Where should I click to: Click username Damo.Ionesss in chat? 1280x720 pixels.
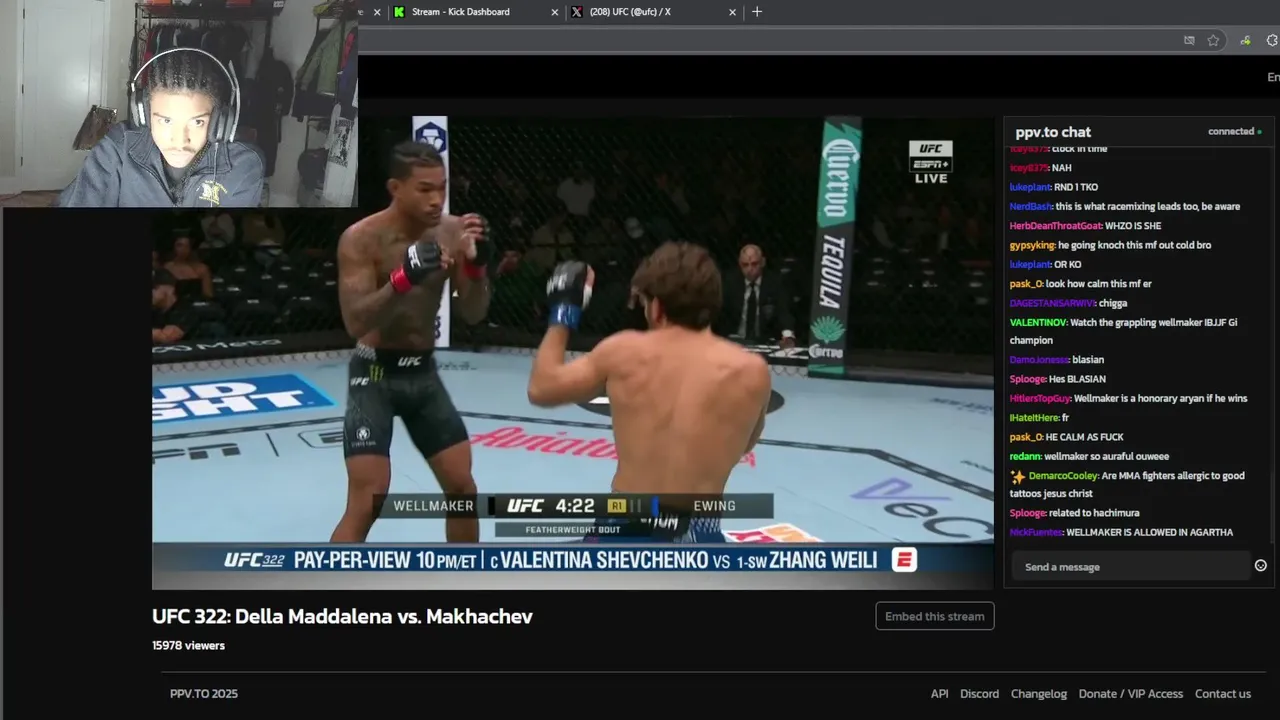[1038, 359]
